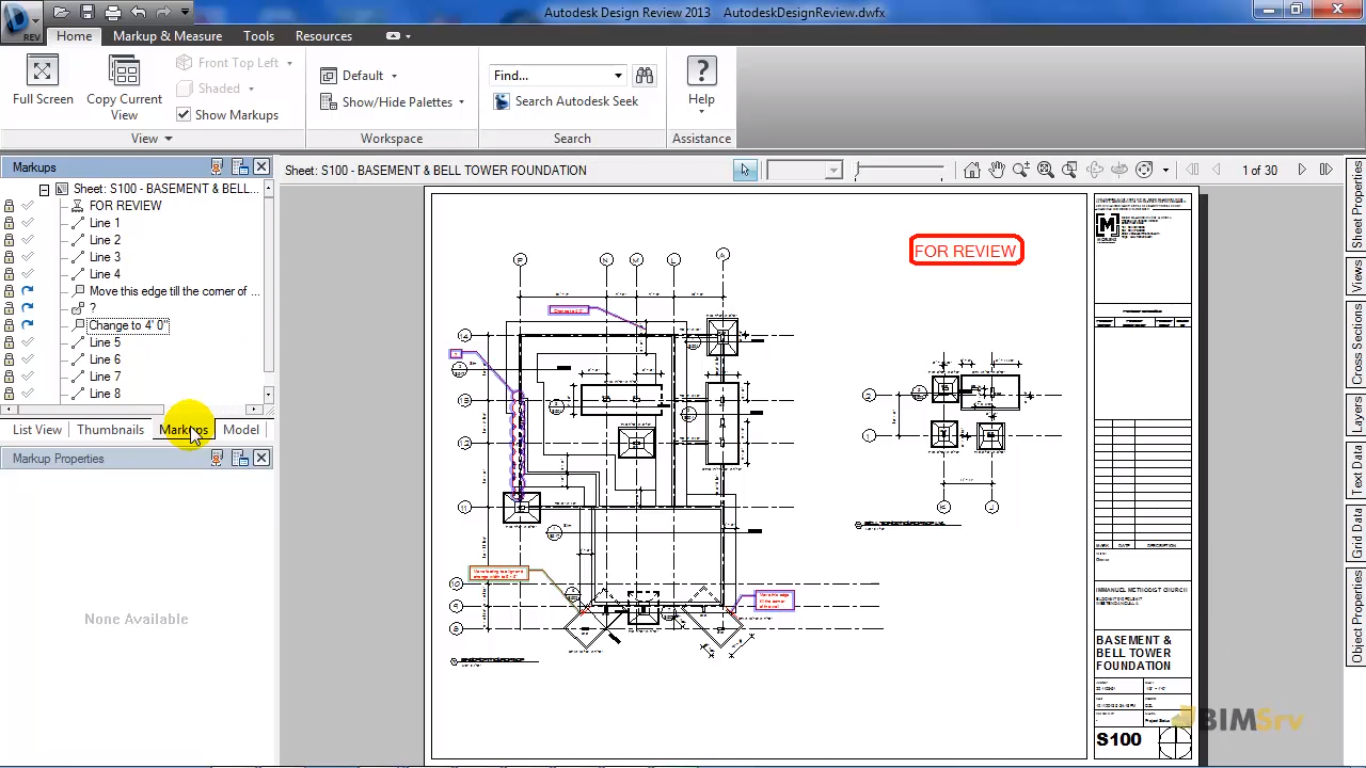Select the Zoom in/out magnifier tool
This screenshot has height=768, width=1366.
(x=1021, y=170)
